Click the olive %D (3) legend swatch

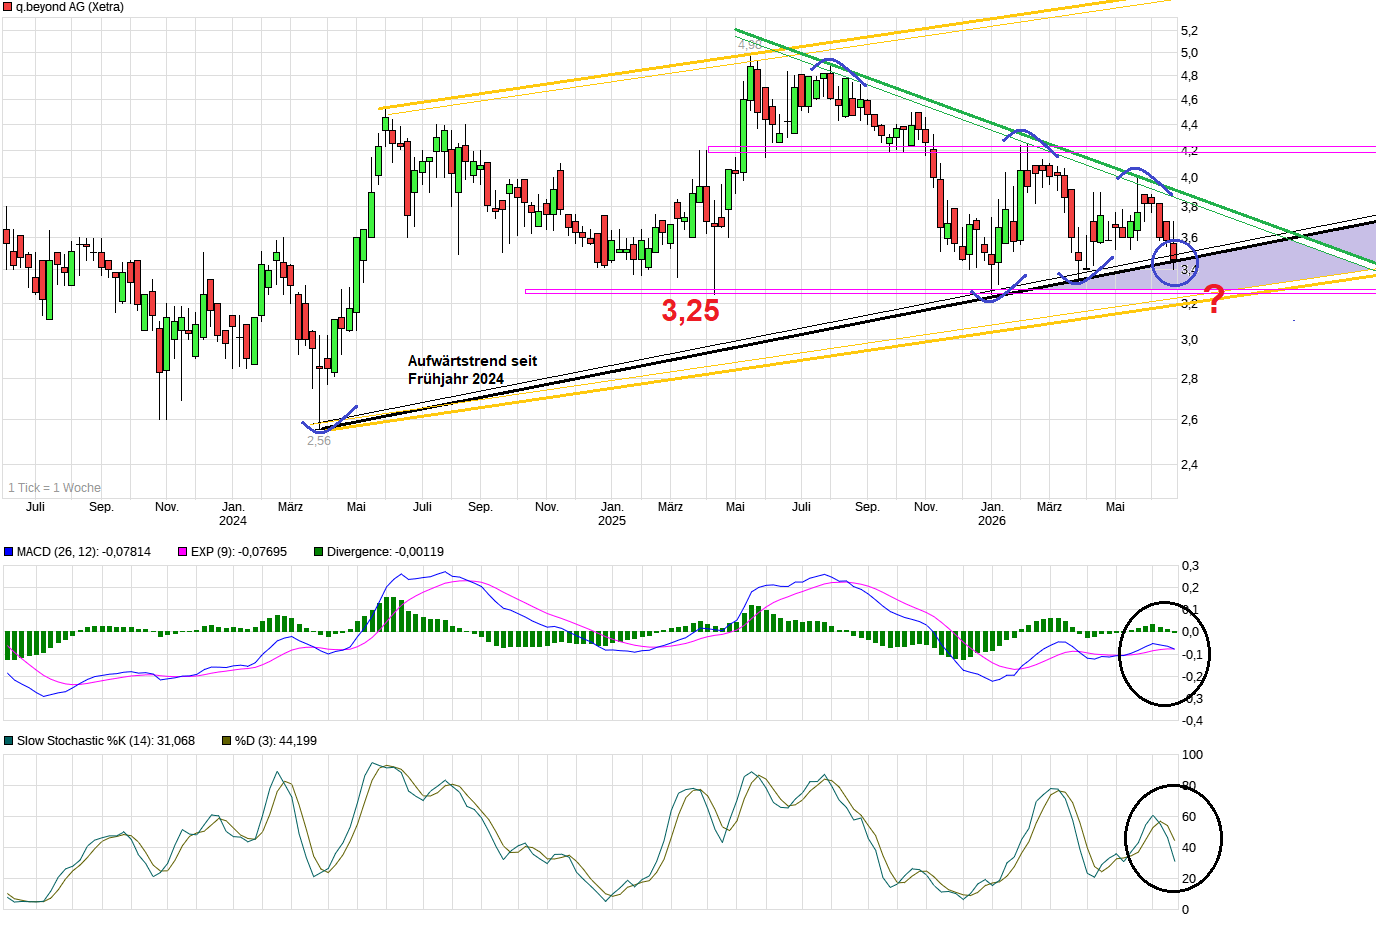(x=226, y=741)
